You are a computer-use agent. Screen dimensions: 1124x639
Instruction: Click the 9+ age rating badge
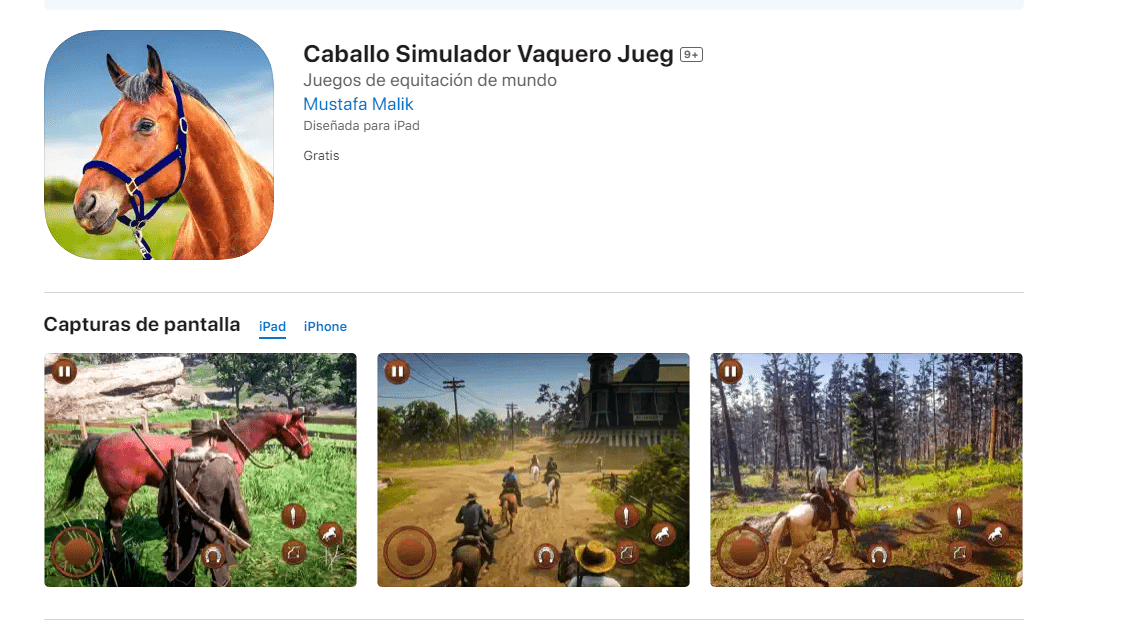tap(691, 55)
